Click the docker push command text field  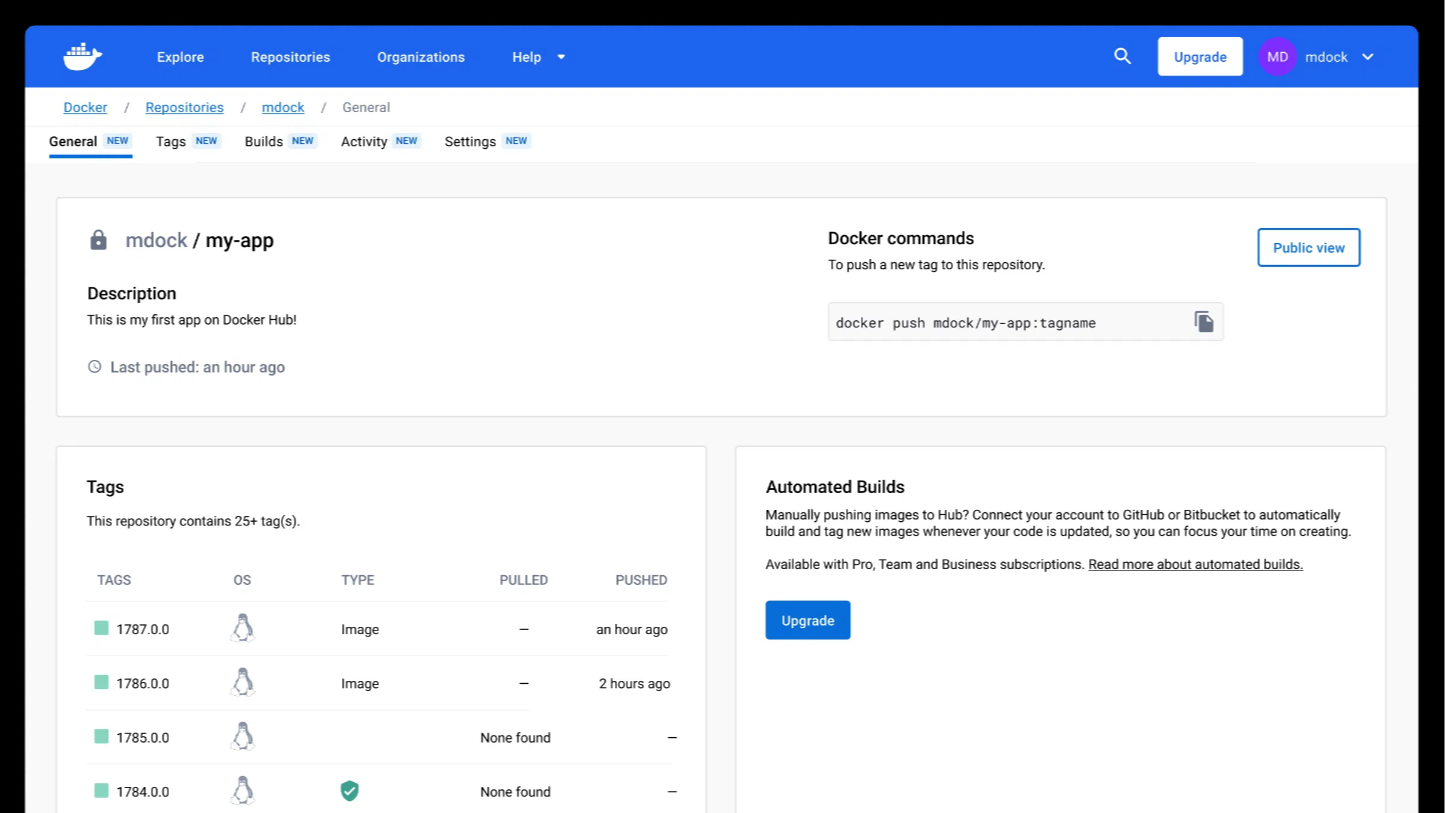(x=1025, y=322)
